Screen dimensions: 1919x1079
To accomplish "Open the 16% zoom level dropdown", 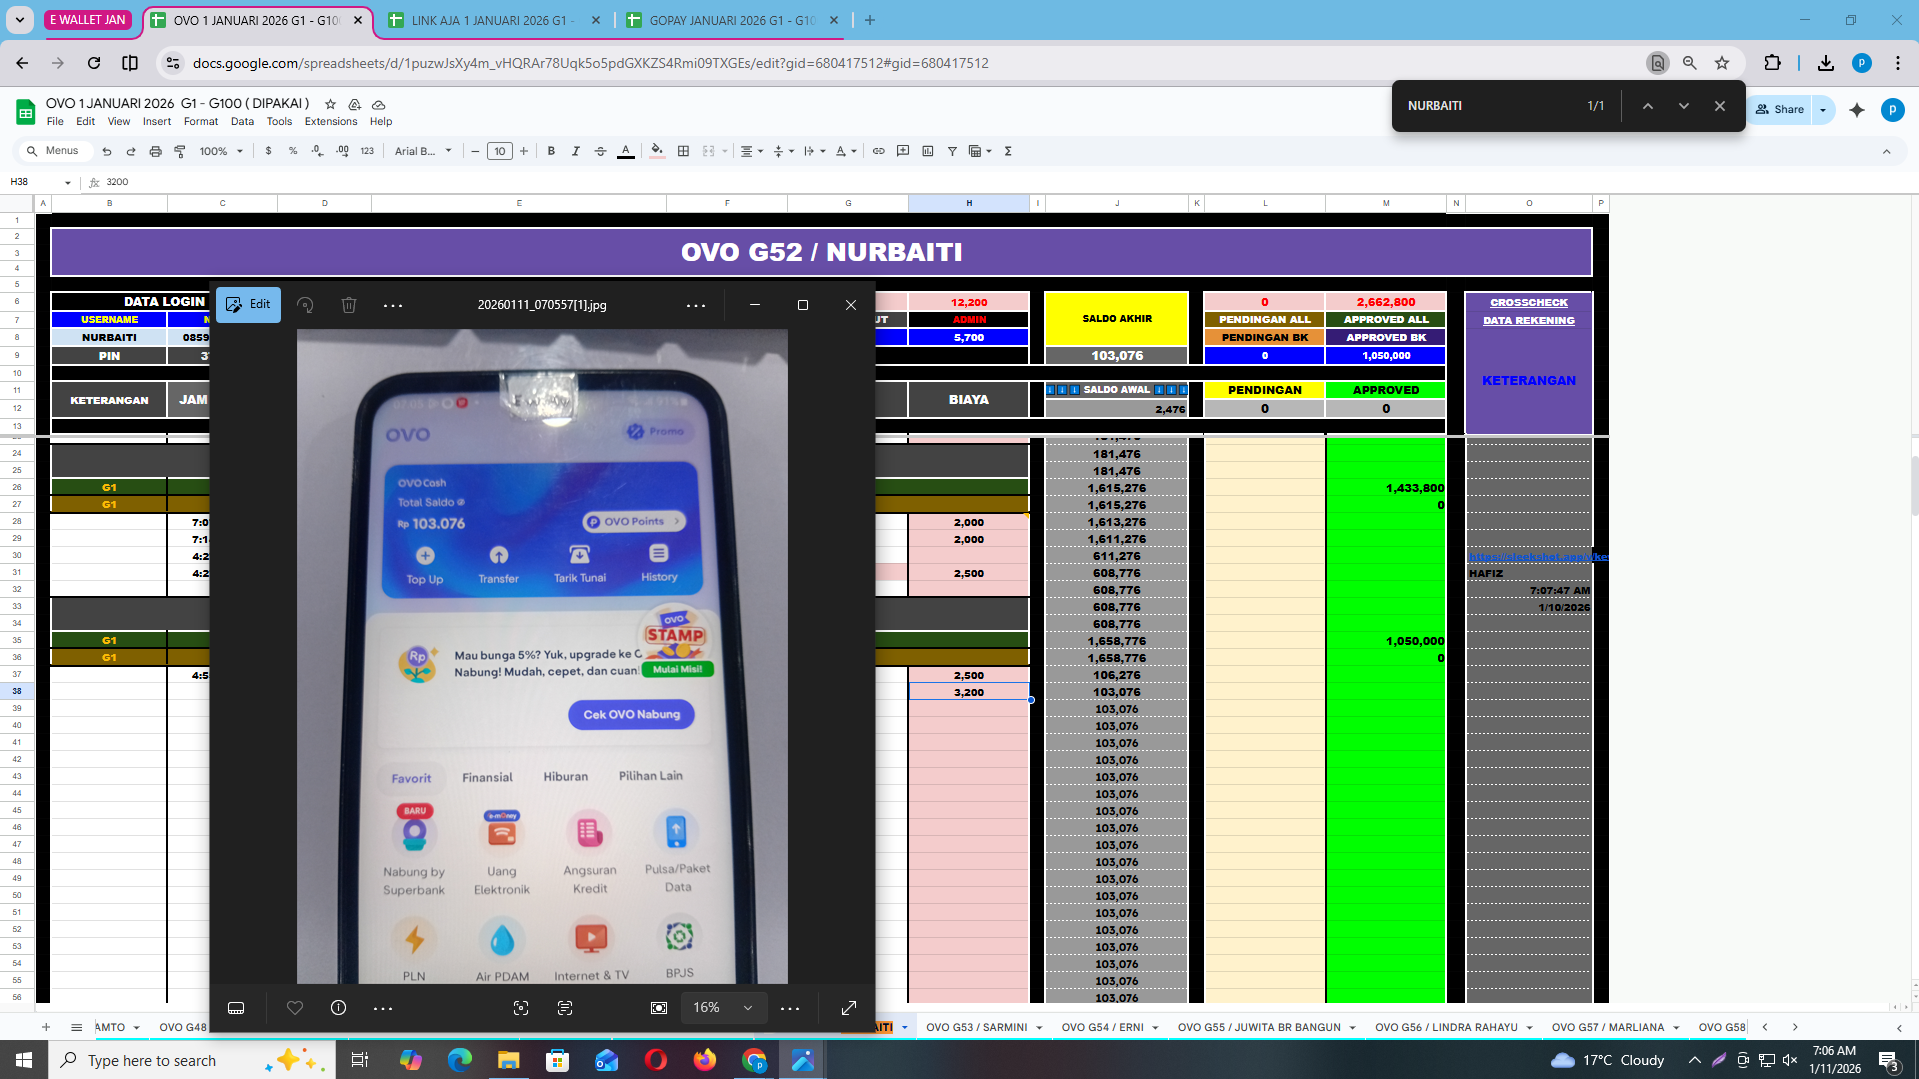I will (724, 1008).
